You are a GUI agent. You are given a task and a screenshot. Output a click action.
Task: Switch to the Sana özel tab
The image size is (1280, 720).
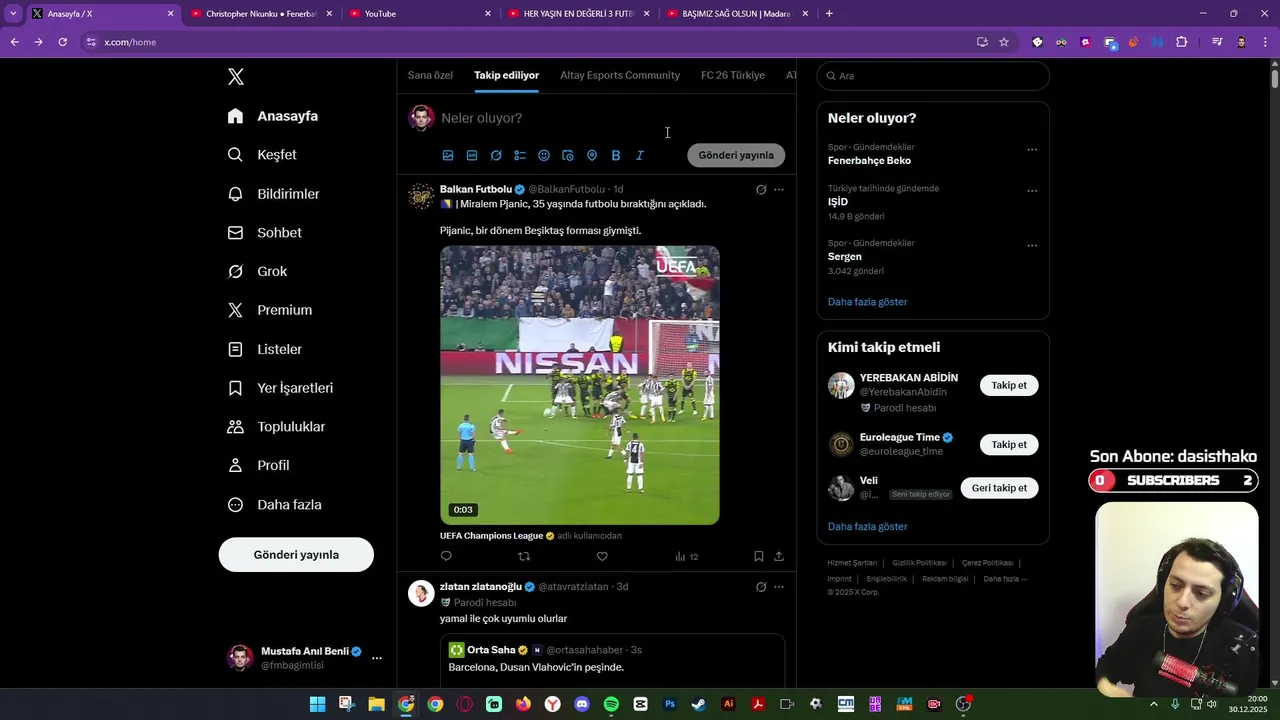[x=430, y=75]
